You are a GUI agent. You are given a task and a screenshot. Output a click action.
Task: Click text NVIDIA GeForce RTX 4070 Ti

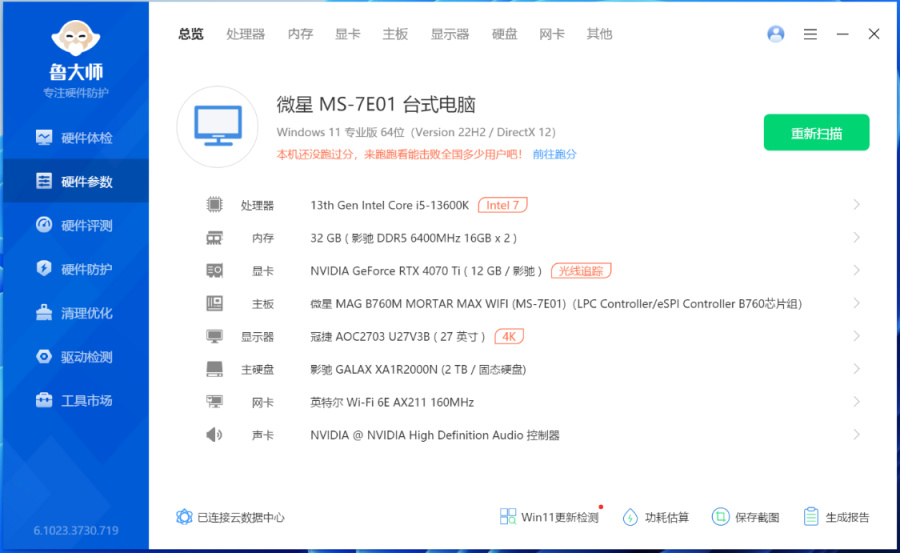coord(426,271)
